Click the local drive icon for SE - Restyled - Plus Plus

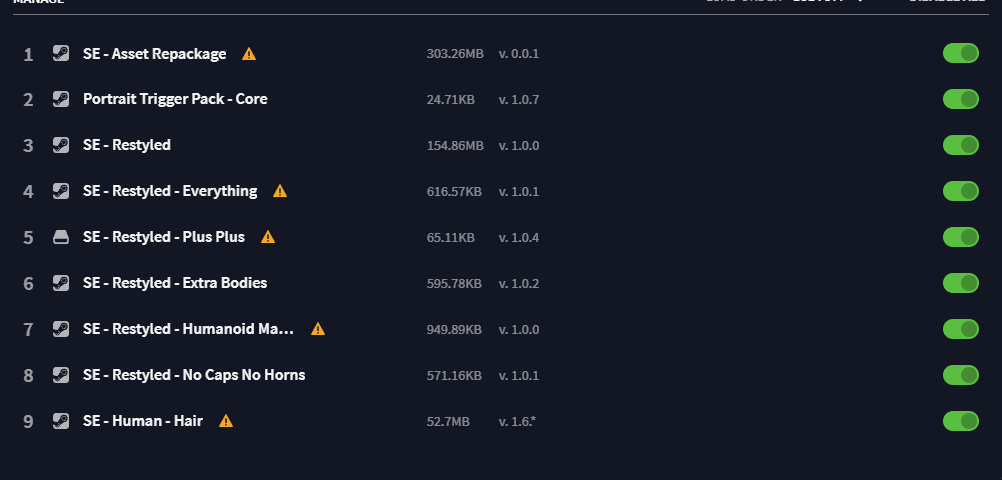pos(61,237)
